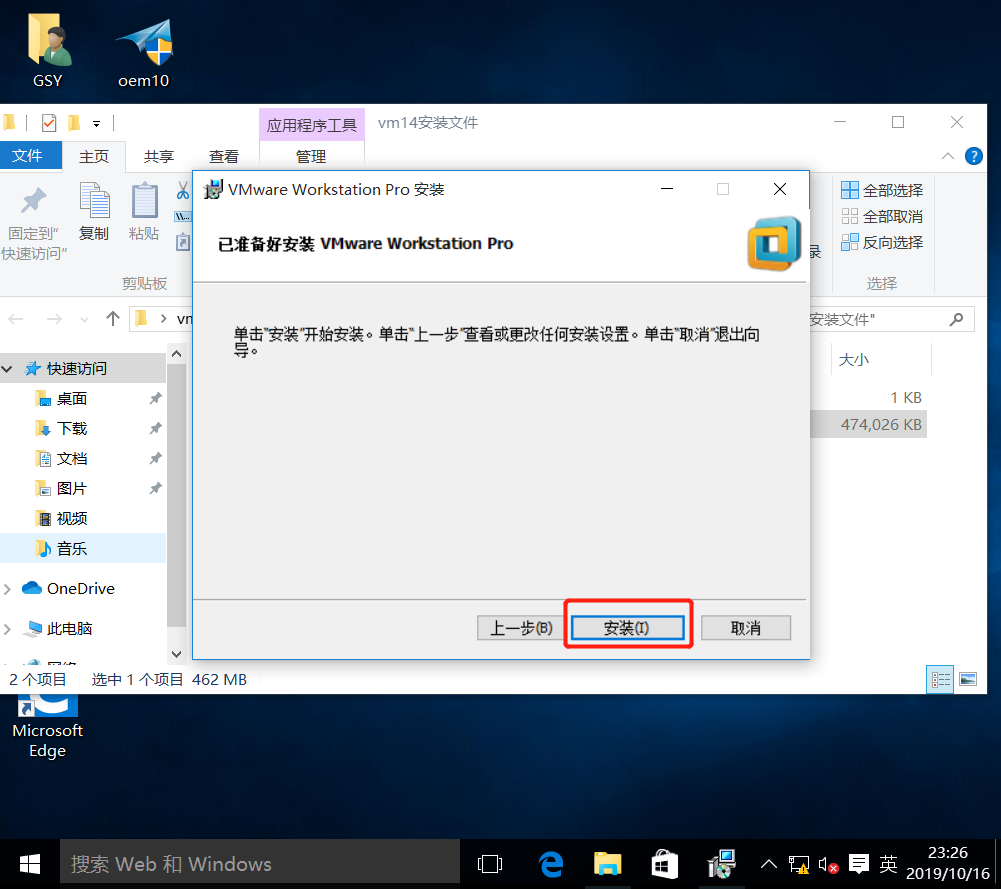Collapse the 快速访问 tree node
The image size is (1001, 889).
7,368
